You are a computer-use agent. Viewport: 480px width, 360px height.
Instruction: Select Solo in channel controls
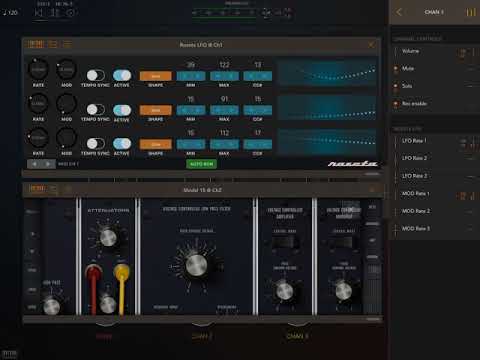(435, 86)
